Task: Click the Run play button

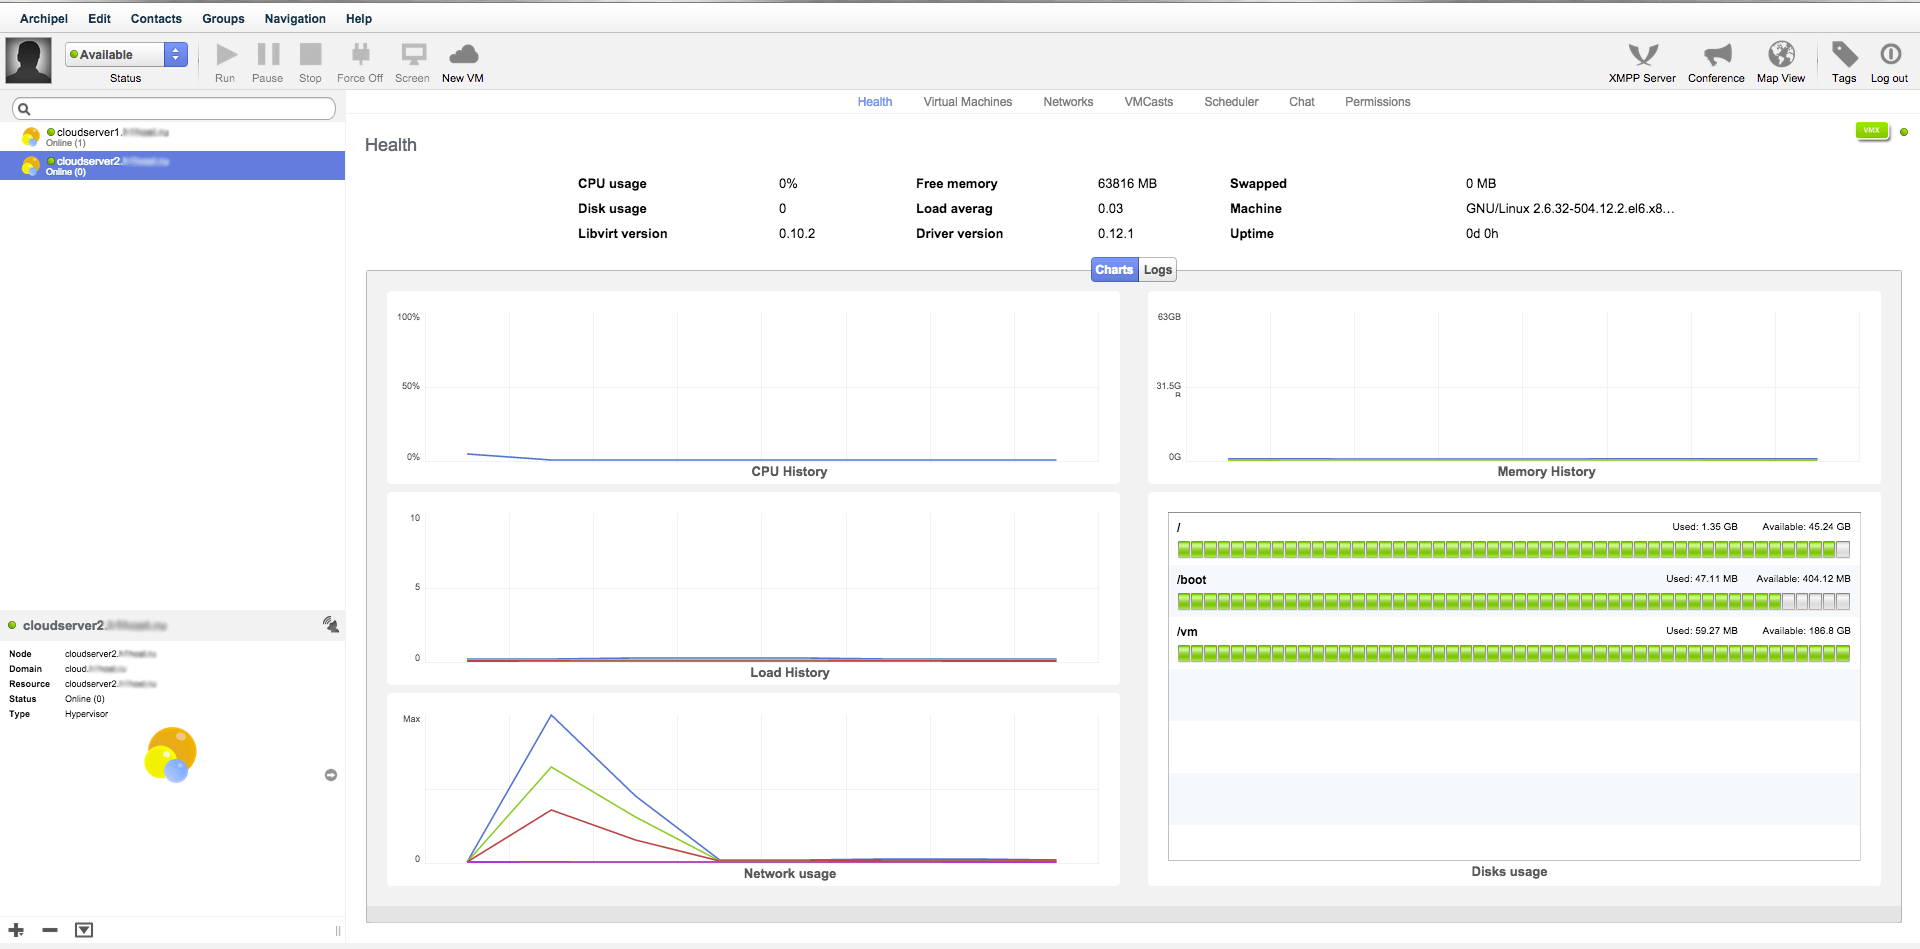Action: [226, 55]
